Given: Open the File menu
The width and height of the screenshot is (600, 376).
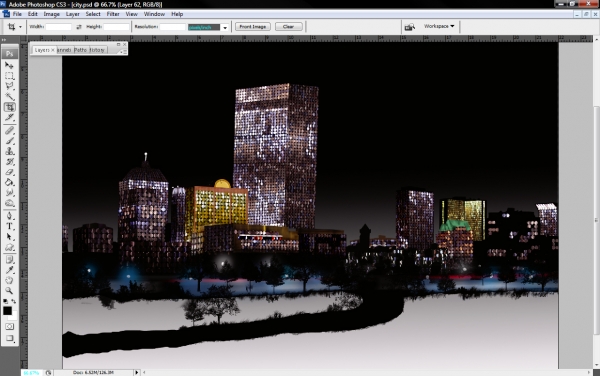Looking at the screenshot, I should [x=17, y=14].
